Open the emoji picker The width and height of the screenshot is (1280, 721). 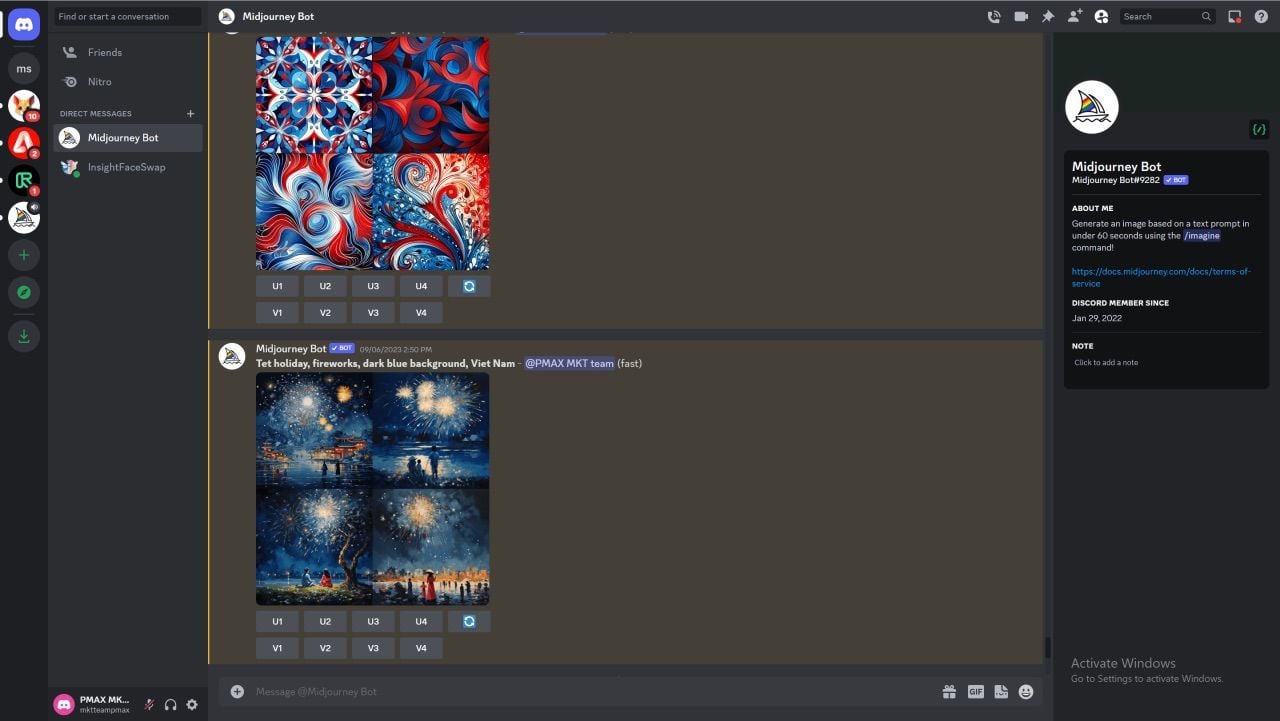coord(1026,691)
